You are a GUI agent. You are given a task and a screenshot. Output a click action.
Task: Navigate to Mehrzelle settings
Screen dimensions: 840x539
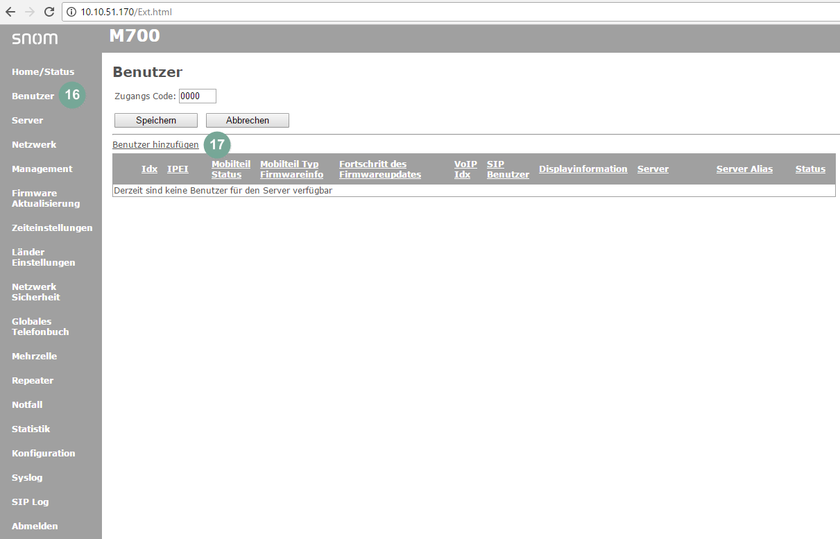pos(34,356)
